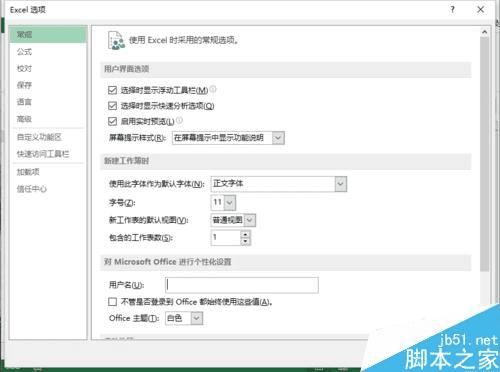Toggle 选择时显示浮动工具栏 checkbox
The image size is (500, 372).
[112, 90]
